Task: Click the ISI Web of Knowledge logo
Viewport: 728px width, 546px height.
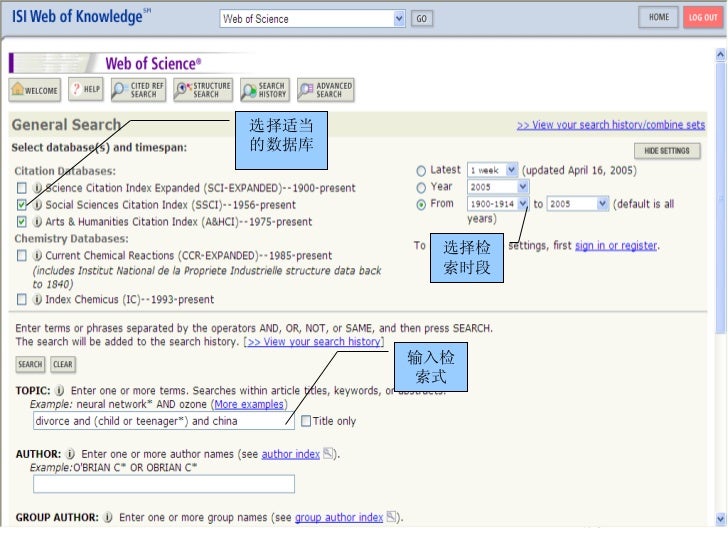Action: click(x=80, y=16)
